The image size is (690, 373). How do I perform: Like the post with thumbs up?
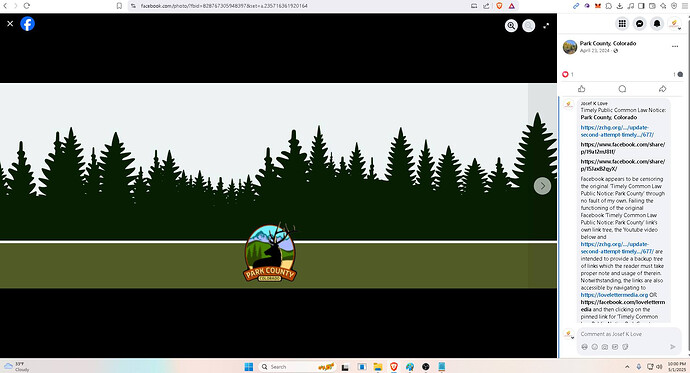(x=581, y=89)
